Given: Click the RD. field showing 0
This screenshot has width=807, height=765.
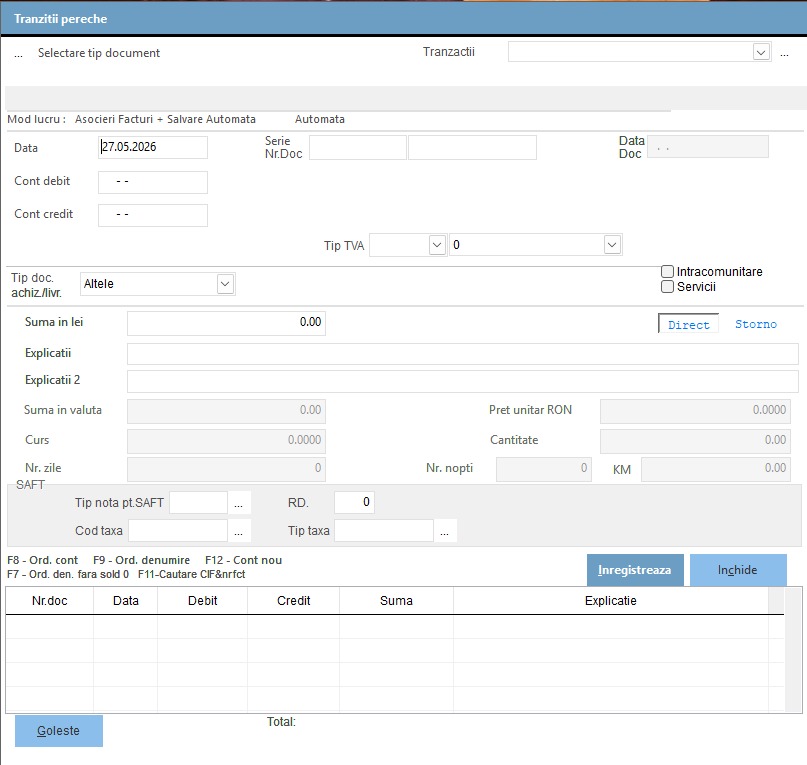Looking at the screenshot, I should point(354,502).
